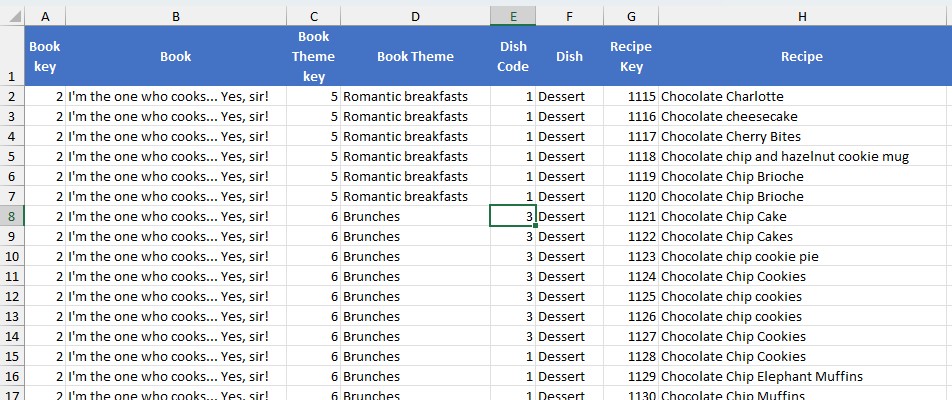Select row 8 header number
Viewport: 952px width, 400px height.
(12, 216)
